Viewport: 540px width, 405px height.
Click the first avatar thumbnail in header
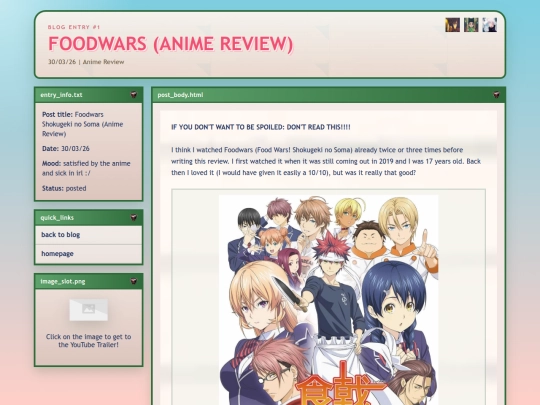(452, 25)
